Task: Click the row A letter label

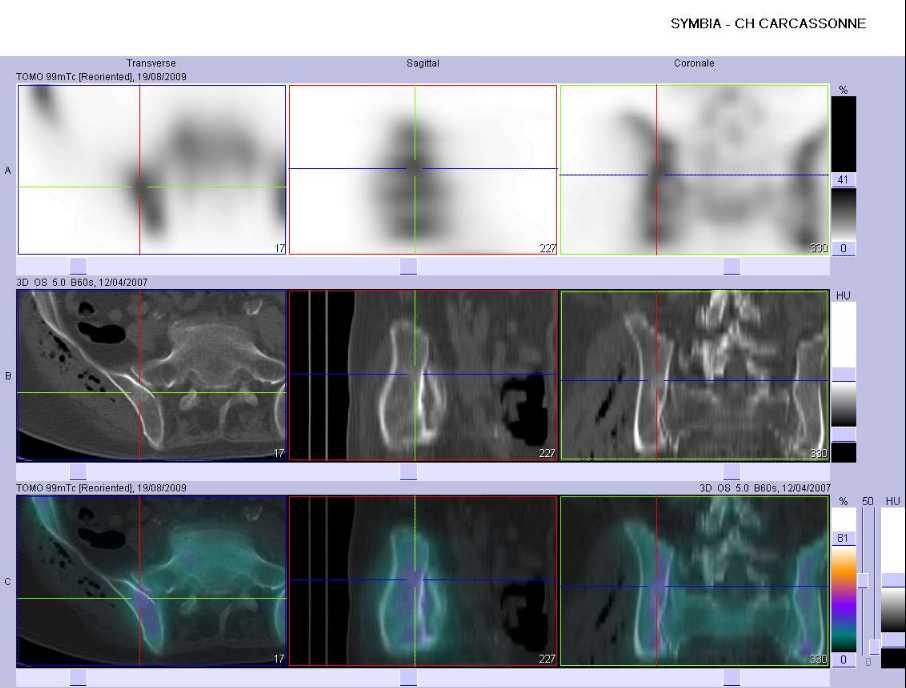Action: click(8, 170)
